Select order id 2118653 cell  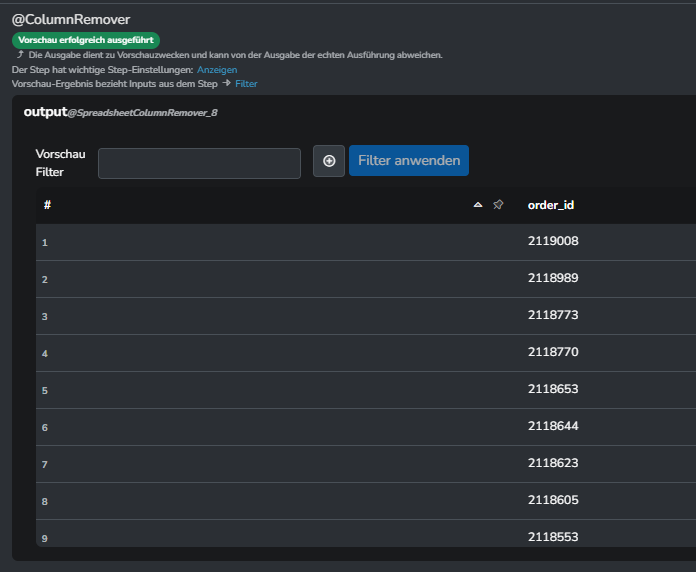(x=553, y=389)
